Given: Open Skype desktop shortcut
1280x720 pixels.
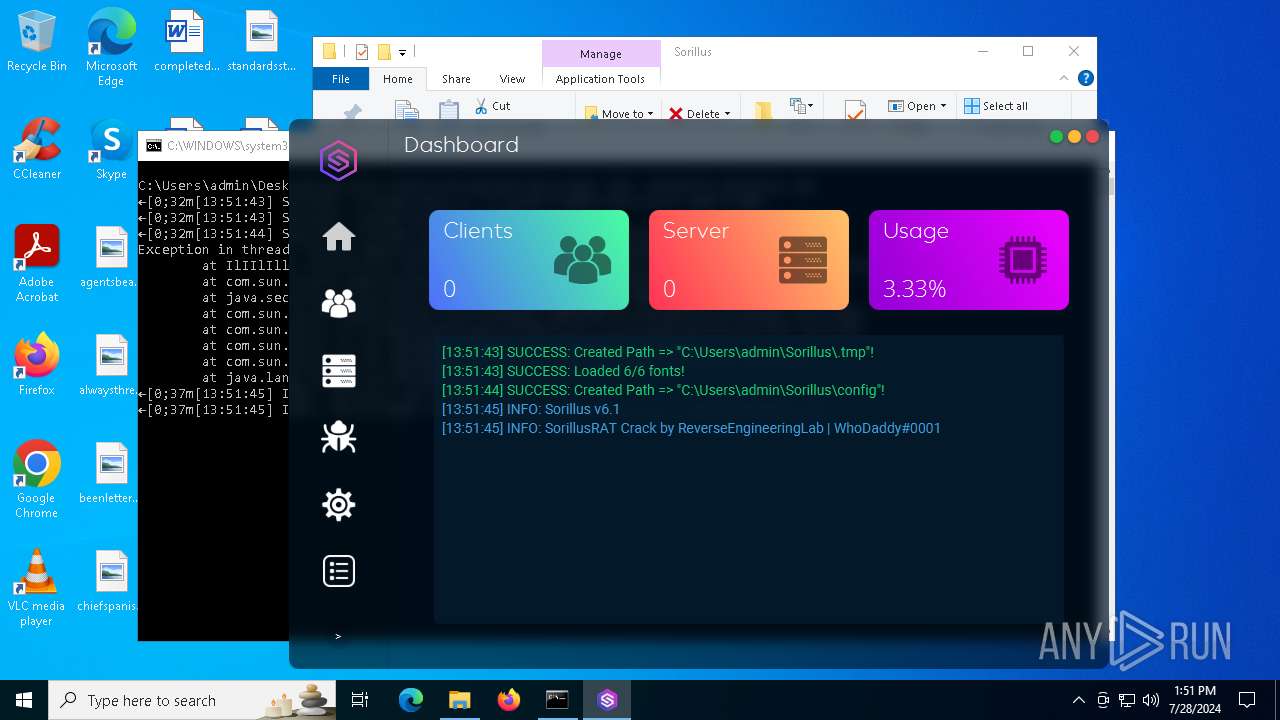Looking at the screenshot, I should pos(111,150).
